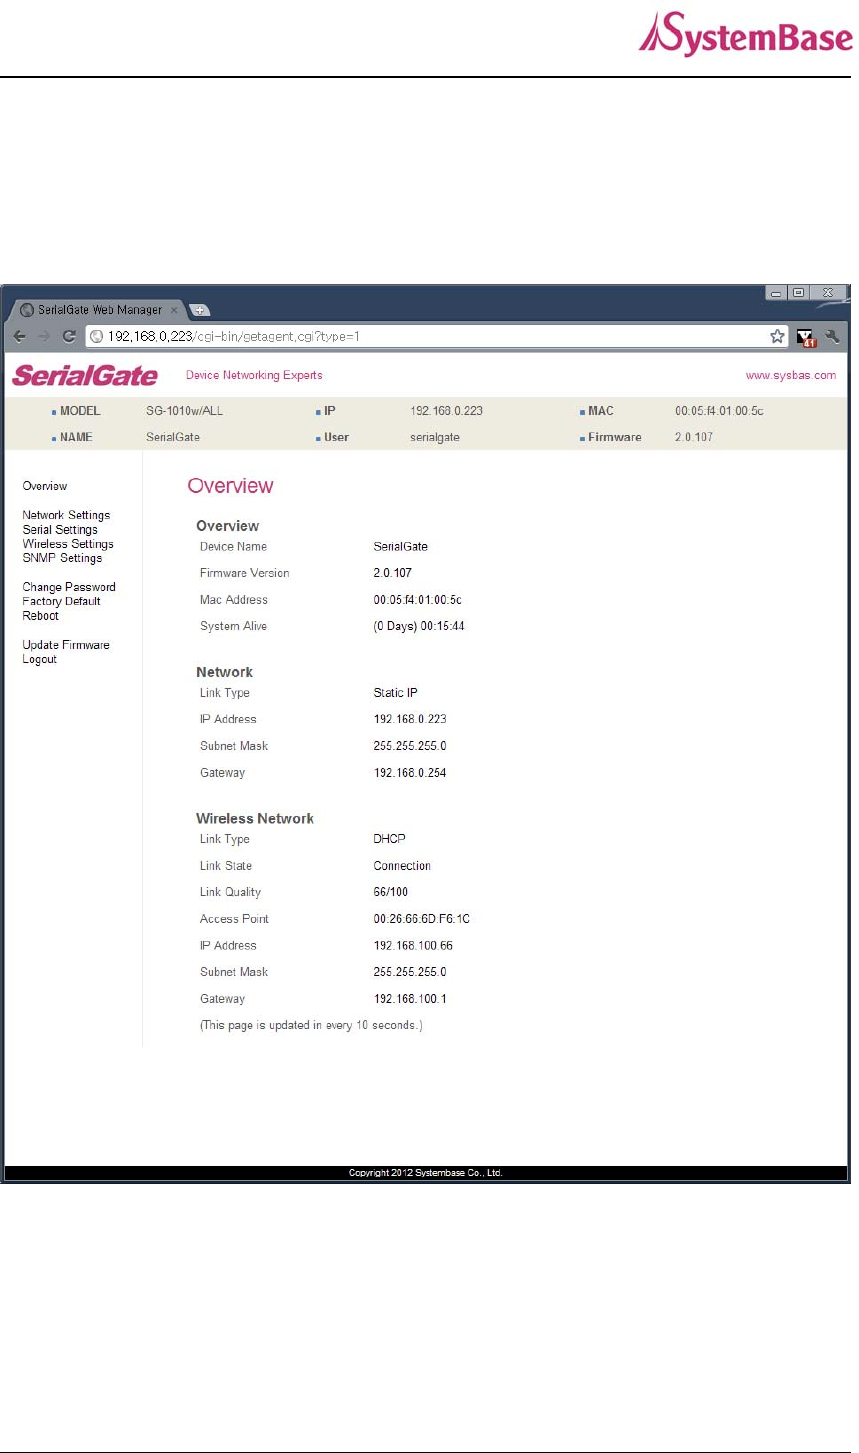The width and height of the screenshot is (859, 1453).
Task: Click the SerialGate logo
Action: pos(85,376)
